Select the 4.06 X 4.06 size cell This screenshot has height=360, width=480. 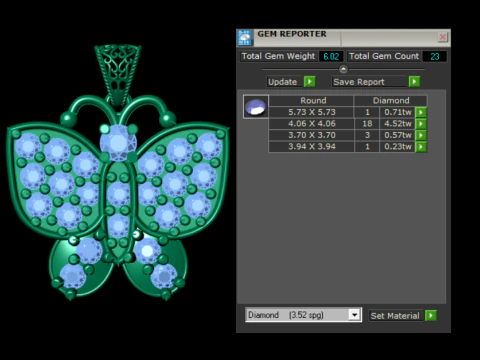pyautogui.click(x=311, y=124)
